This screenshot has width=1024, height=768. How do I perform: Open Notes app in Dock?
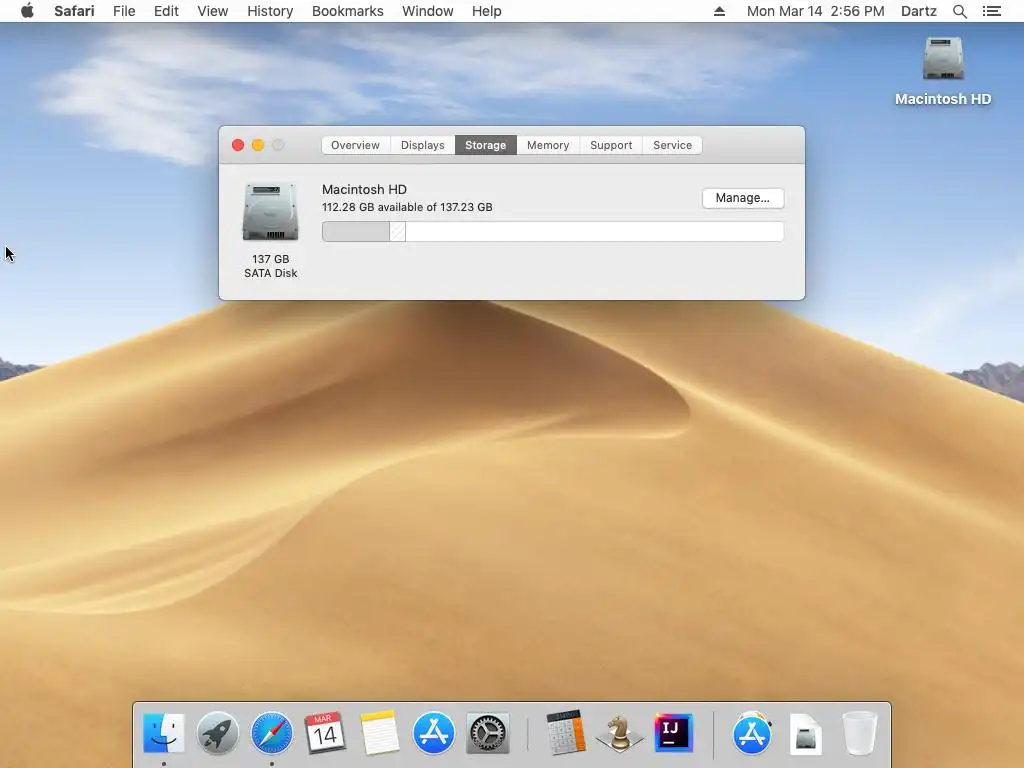tap(379, 733)
